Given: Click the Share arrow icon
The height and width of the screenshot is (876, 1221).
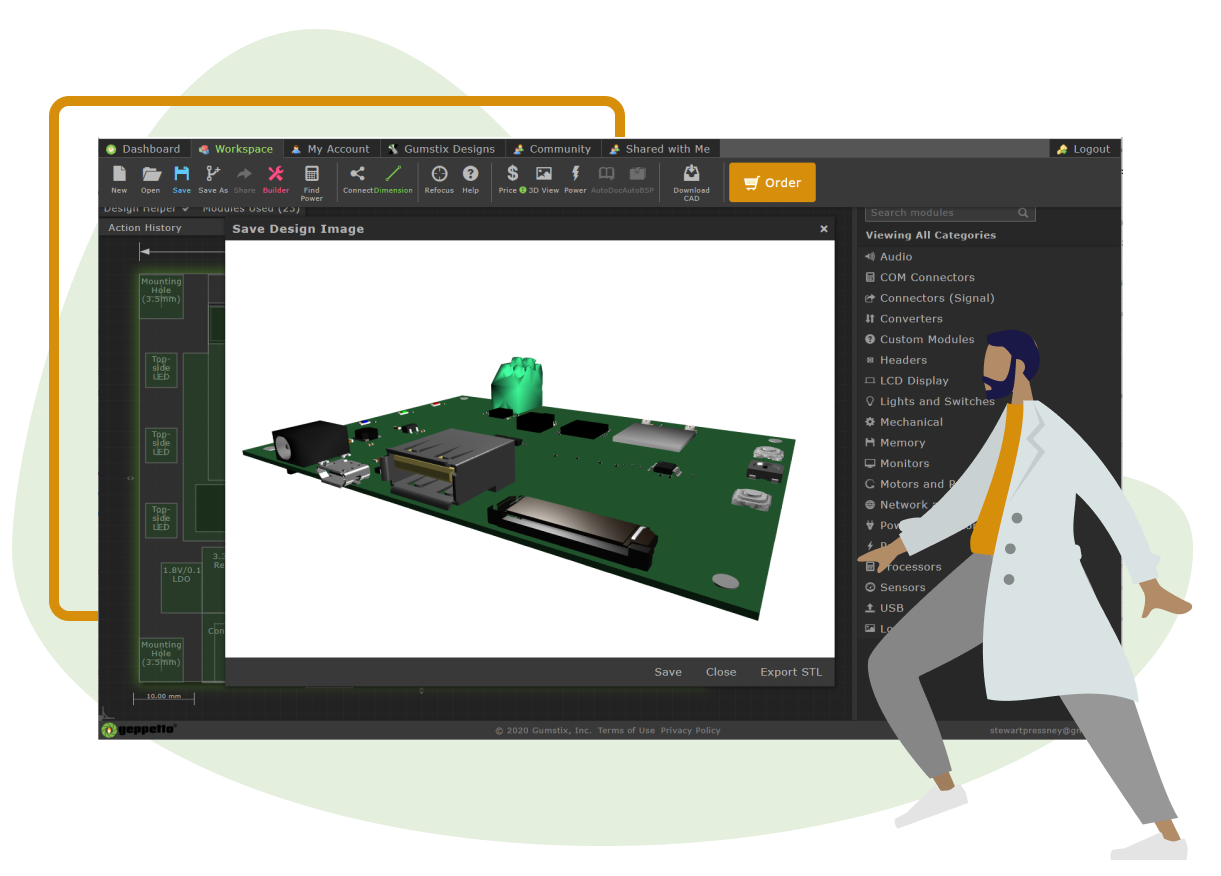Looking at the screenshot, I should click(244, 174).
